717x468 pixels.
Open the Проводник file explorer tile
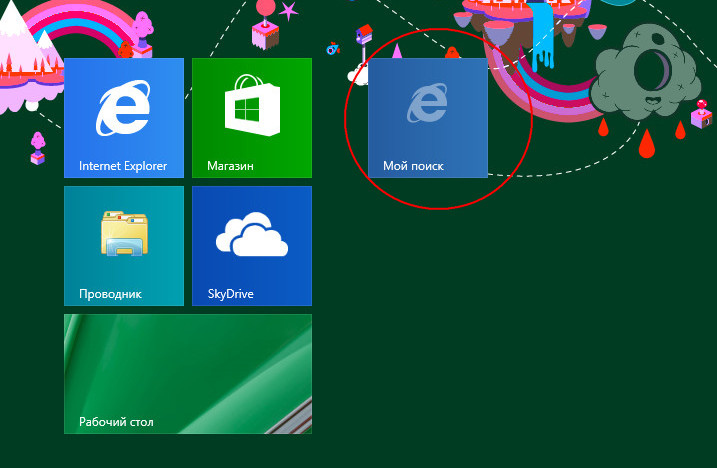(x=124, y=246)
